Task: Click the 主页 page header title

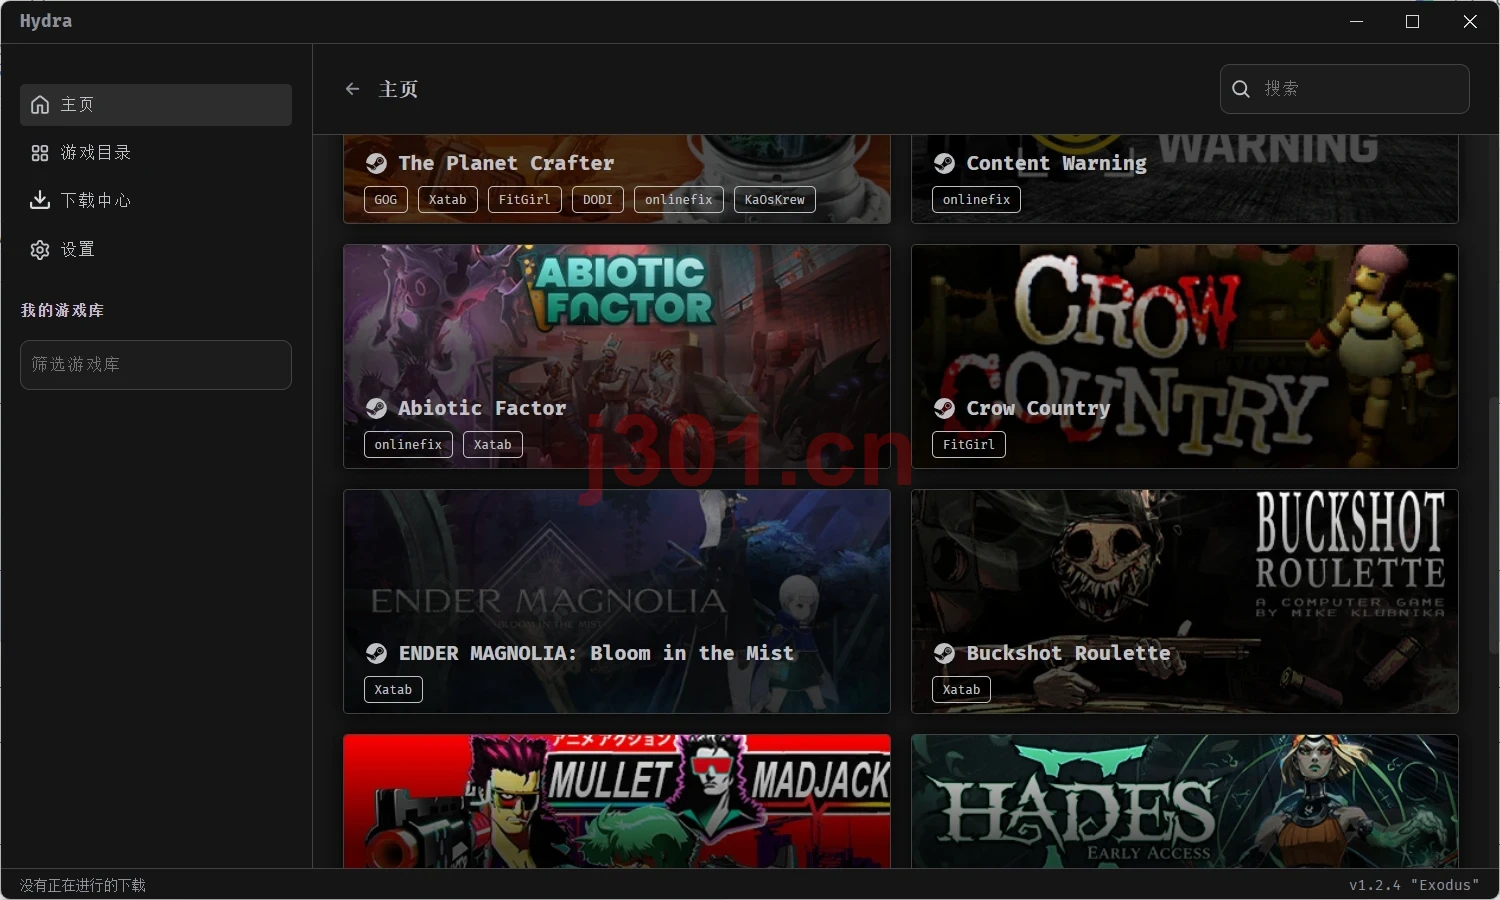Action: point(398,89)
